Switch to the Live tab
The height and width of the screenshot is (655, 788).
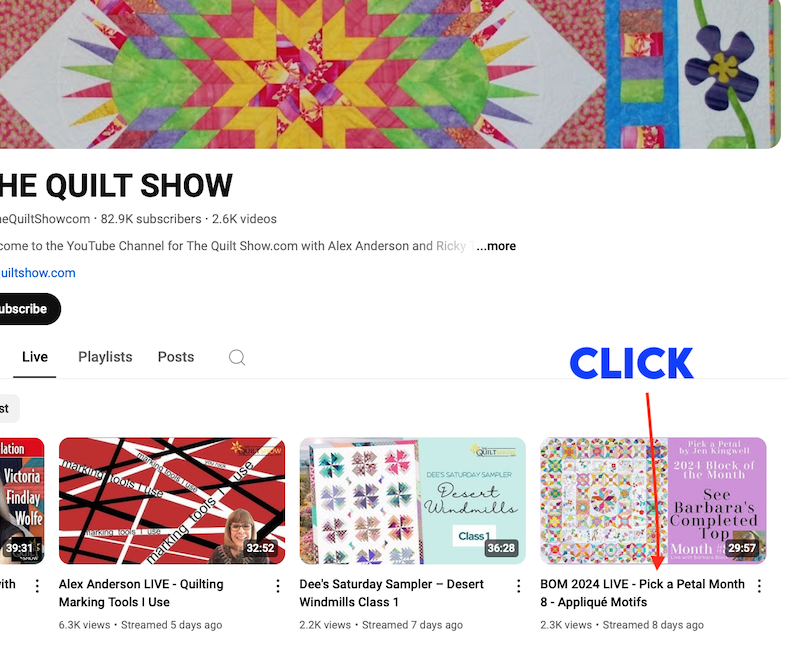(35, 357)
